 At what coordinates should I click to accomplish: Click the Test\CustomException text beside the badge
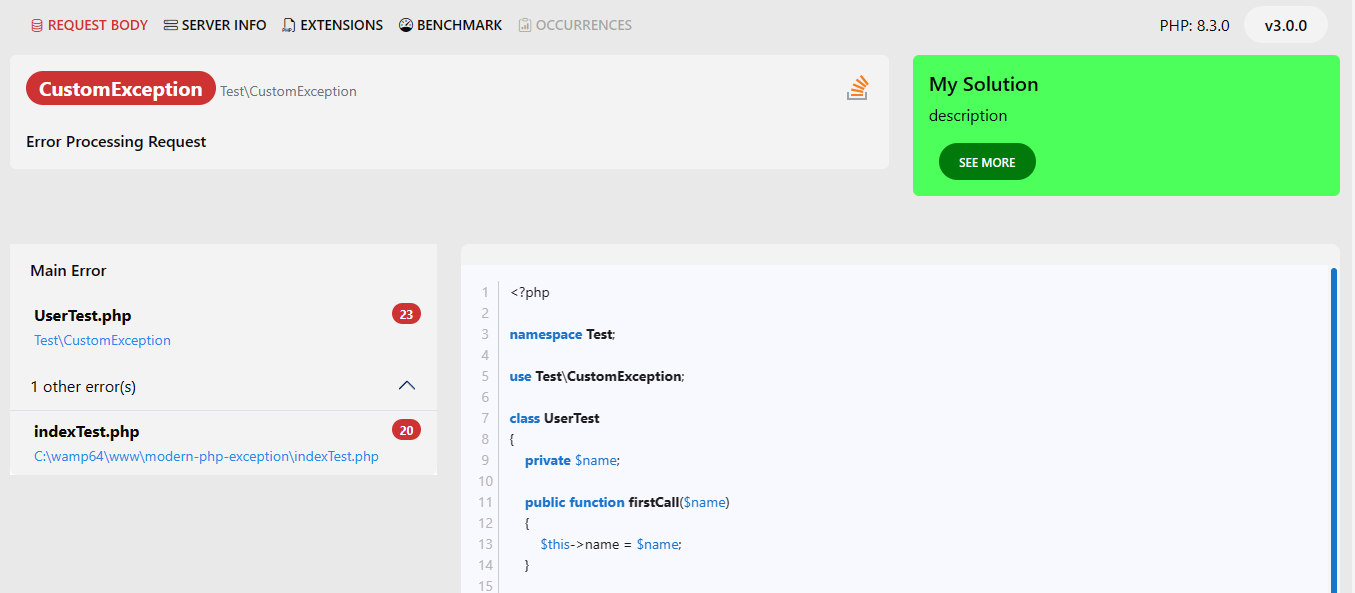(288, 91)
